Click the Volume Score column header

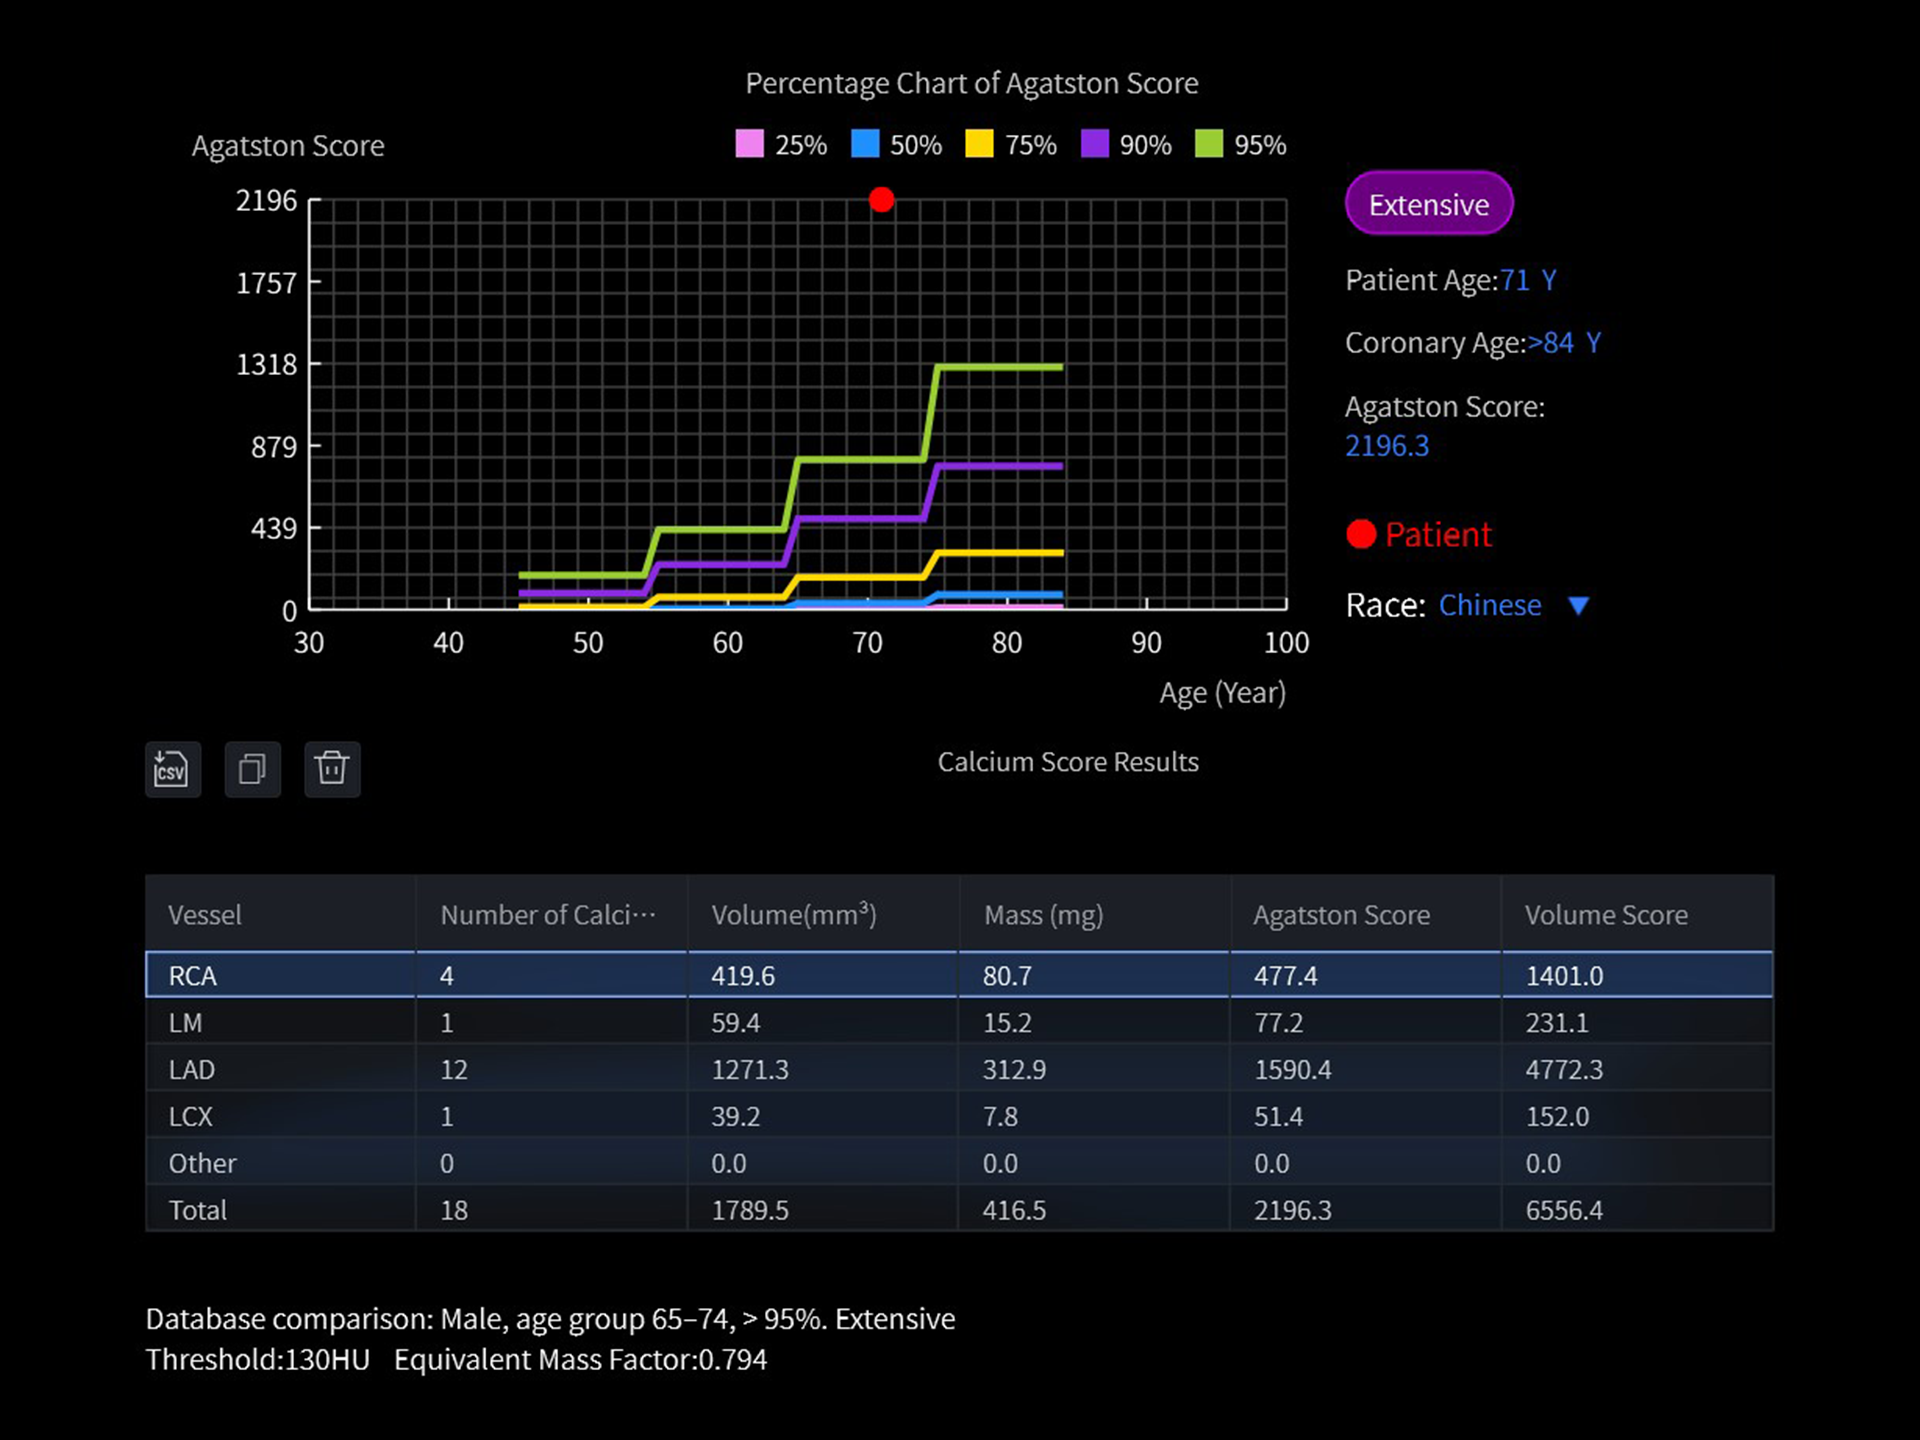coord(1638,914)
